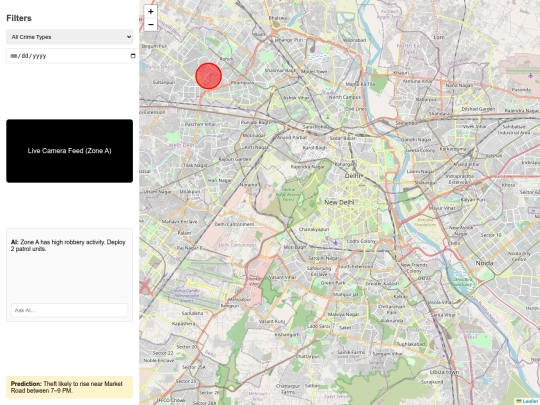Click the Ask AI text box

coord(70,310)
